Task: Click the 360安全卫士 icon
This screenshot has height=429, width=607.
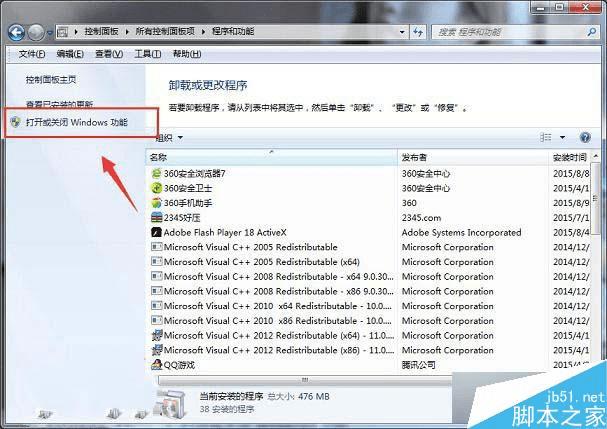Action: 156,188
